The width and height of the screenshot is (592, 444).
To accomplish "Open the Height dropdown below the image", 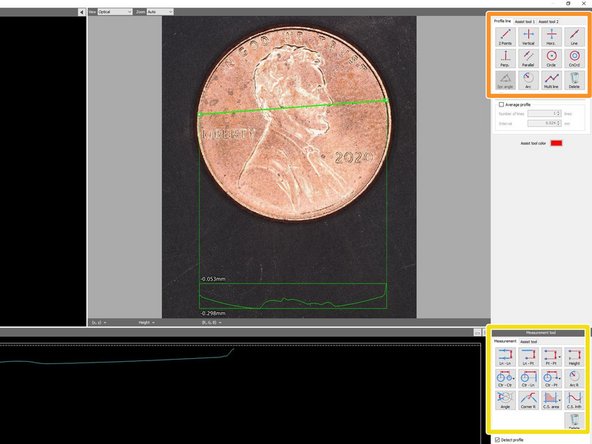I will click(x=146, y=322).
